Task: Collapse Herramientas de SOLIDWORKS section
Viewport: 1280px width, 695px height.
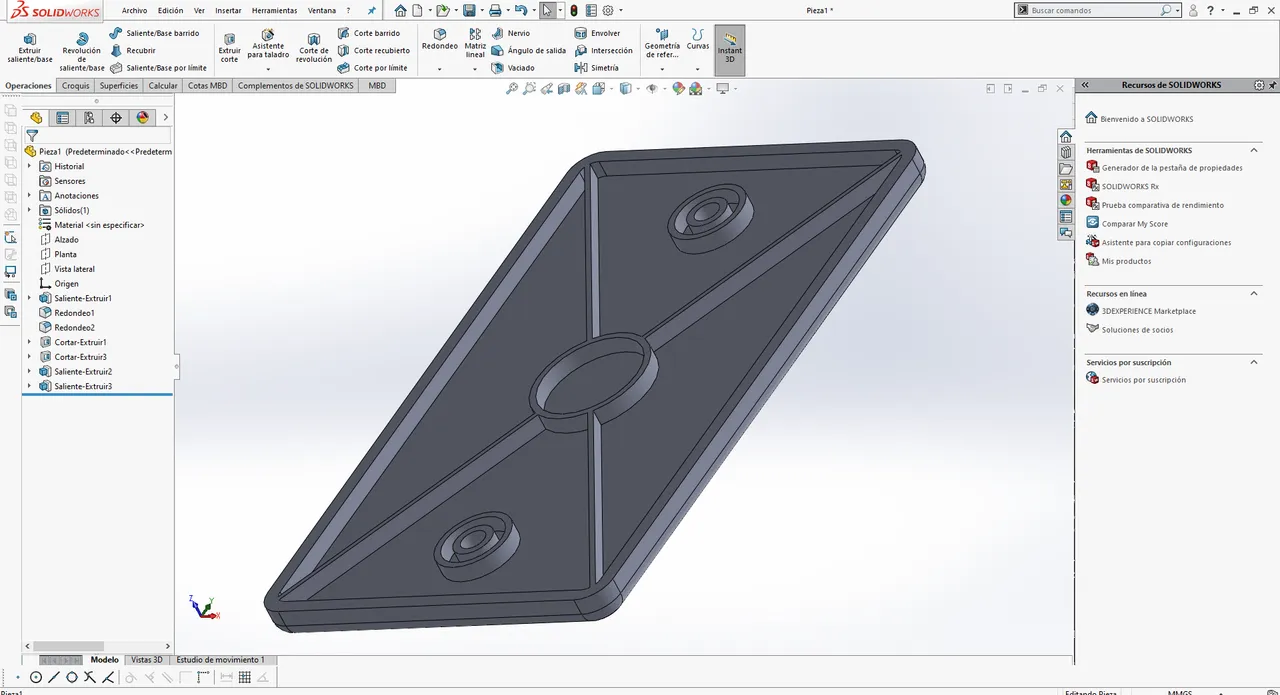Action: pos(1255,150)
